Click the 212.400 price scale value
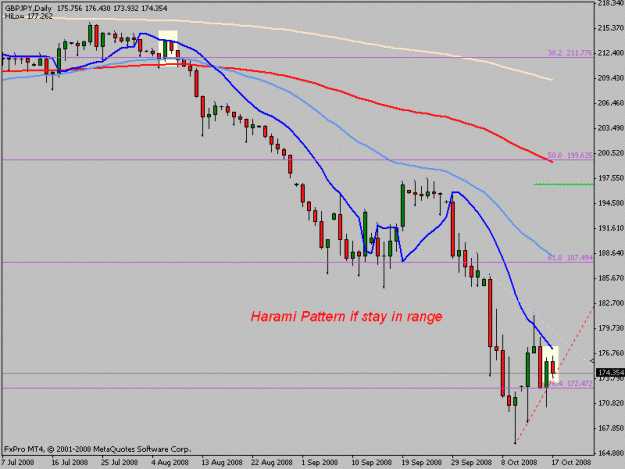This screenshot has height=469, width=625. pyautogui.click(x=611, y=53)
